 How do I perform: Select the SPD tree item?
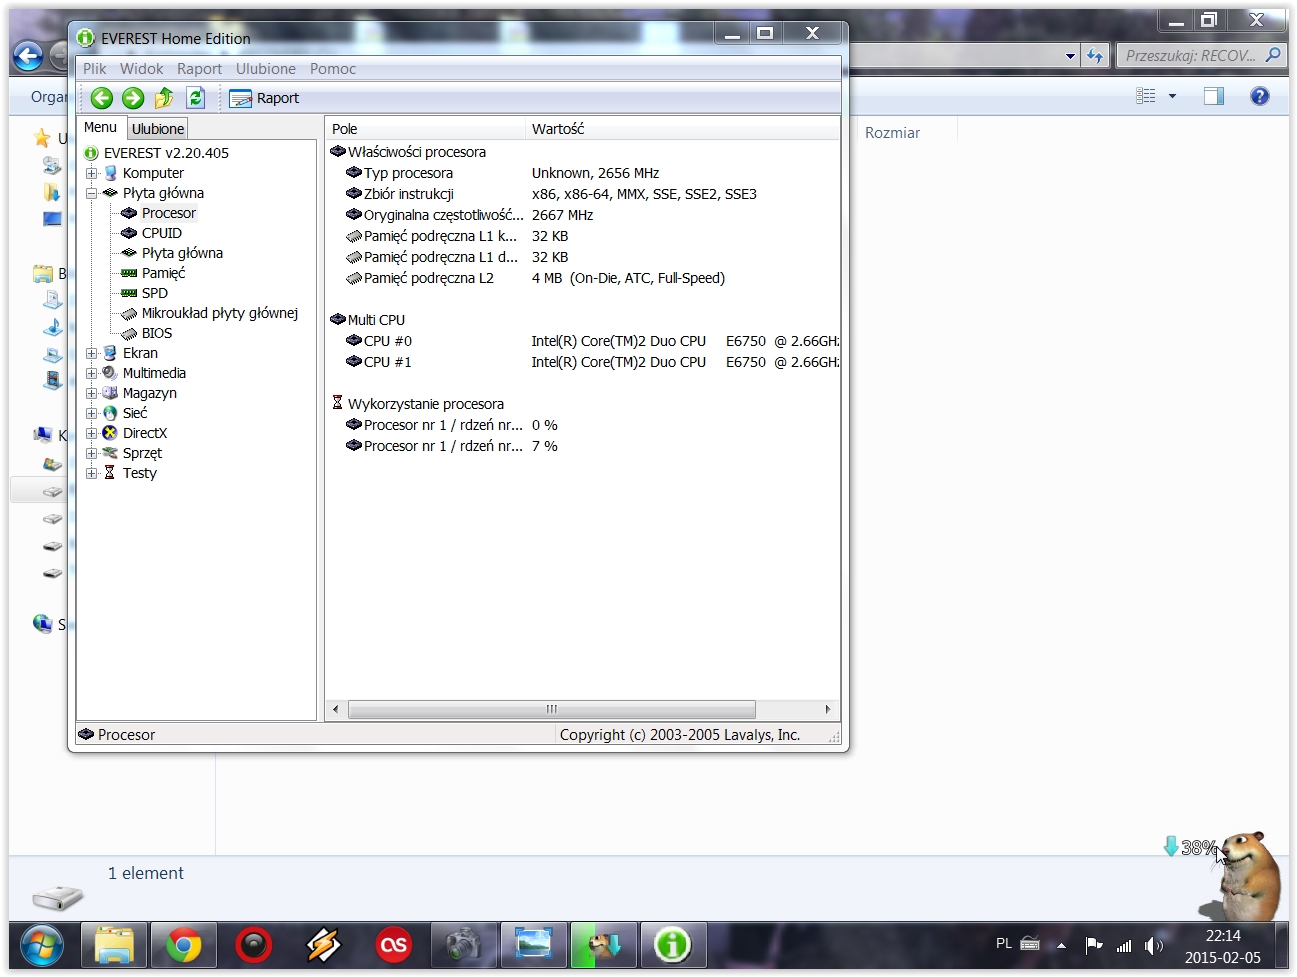[x=155, y=293]
